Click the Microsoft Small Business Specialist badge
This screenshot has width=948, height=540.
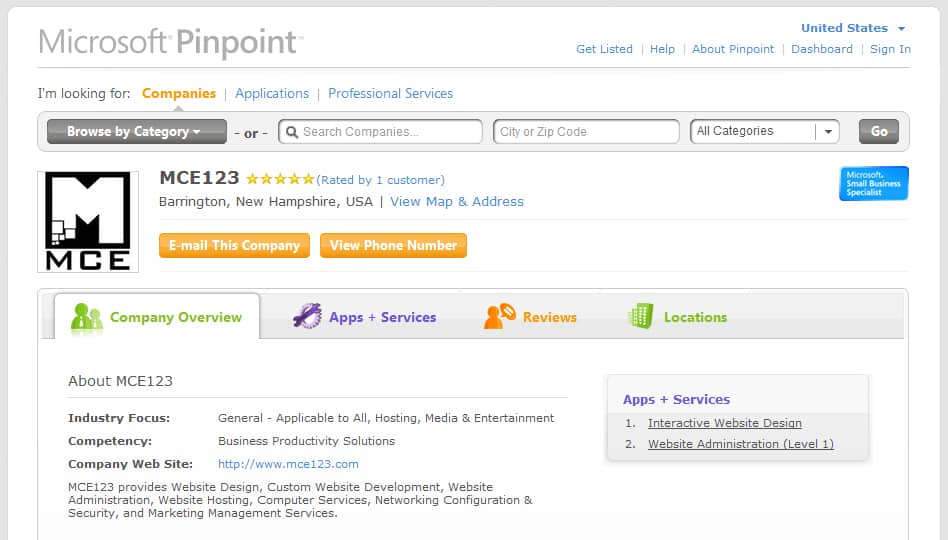pyautogui.click(x=874, y=183)
